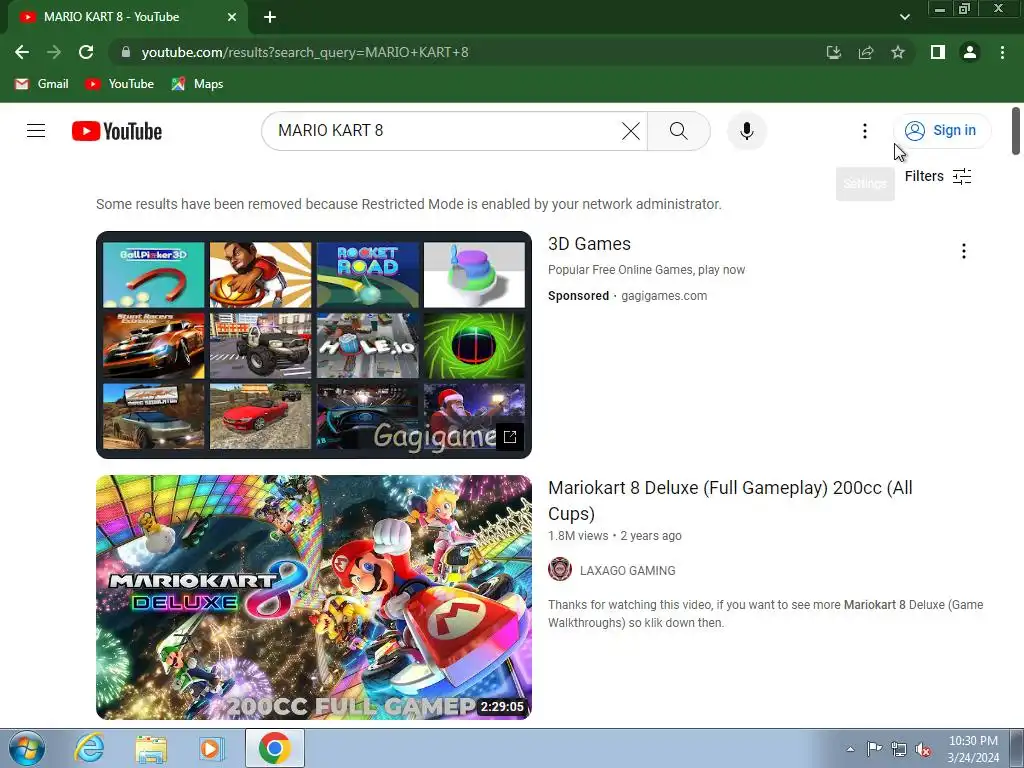Viewport: 1024px width, 768px height.
Task: Open Action Center flag tray icon
Action: (874, 749)
